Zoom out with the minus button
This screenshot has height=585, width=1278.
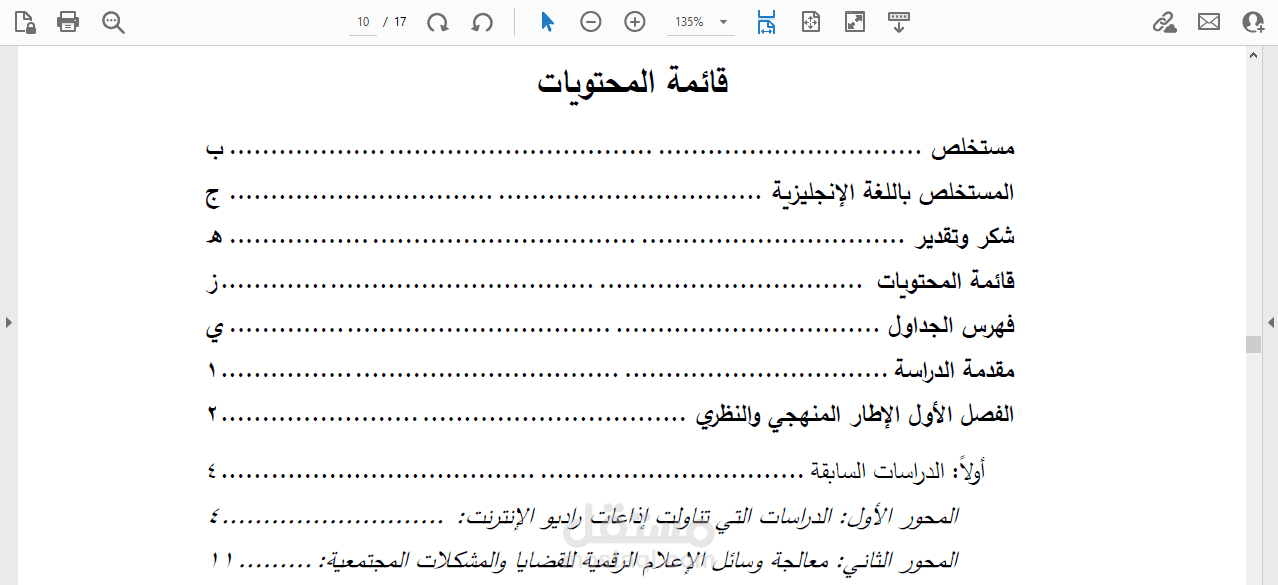[x=591, y=22]
